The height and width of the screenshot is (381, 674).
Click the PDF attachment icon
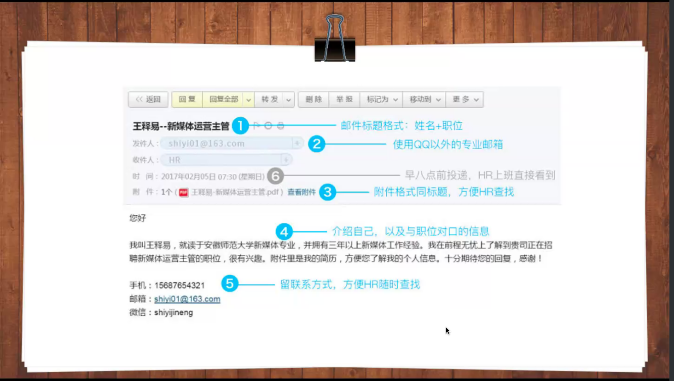(184, 193)
